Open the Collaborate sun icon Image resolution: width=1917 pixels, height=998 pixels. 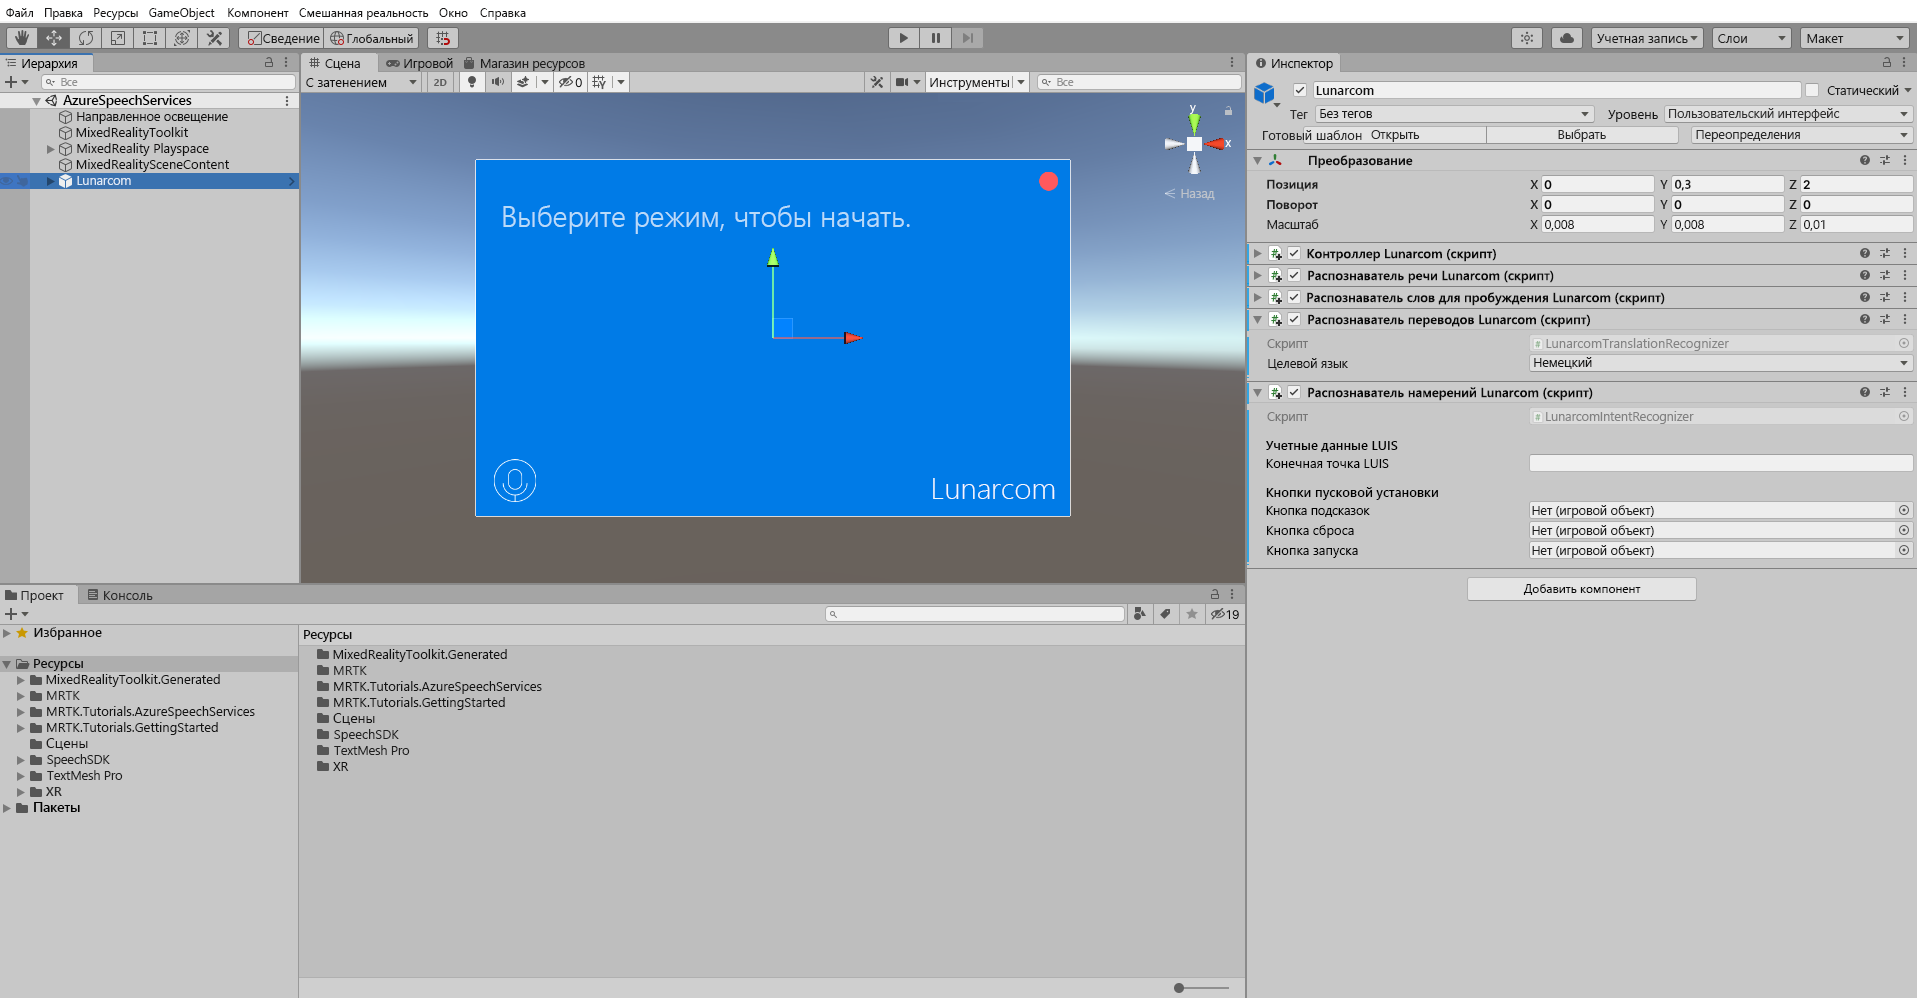[x=1526, y=38]
